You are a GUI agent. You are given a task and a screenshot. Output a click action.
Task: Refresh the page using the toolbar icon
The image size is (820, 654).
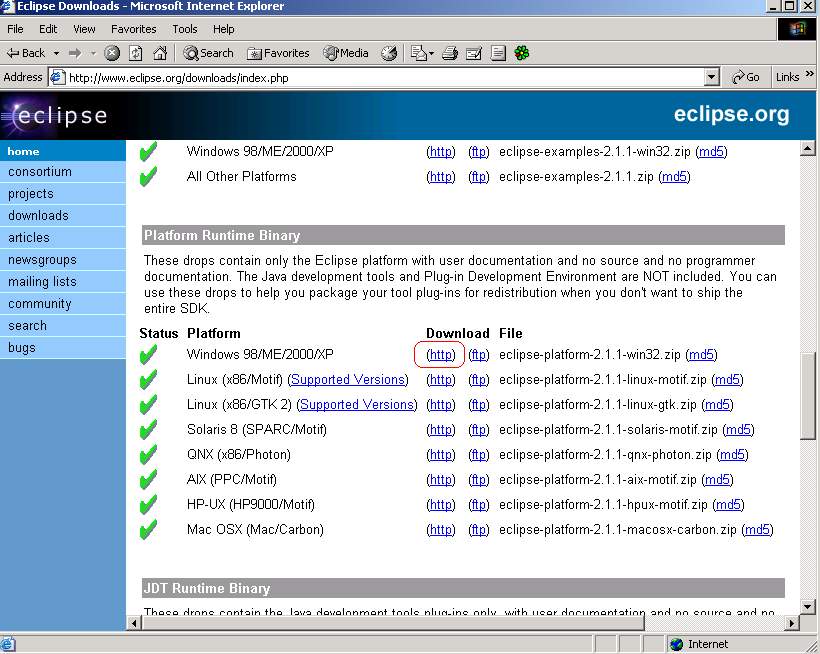tap(136, 53)
